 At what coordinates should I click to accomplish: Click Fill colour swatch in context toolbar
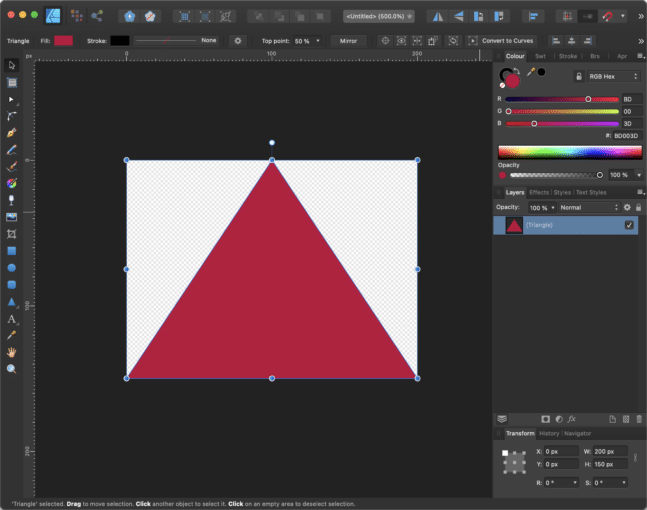pos(64,40)
